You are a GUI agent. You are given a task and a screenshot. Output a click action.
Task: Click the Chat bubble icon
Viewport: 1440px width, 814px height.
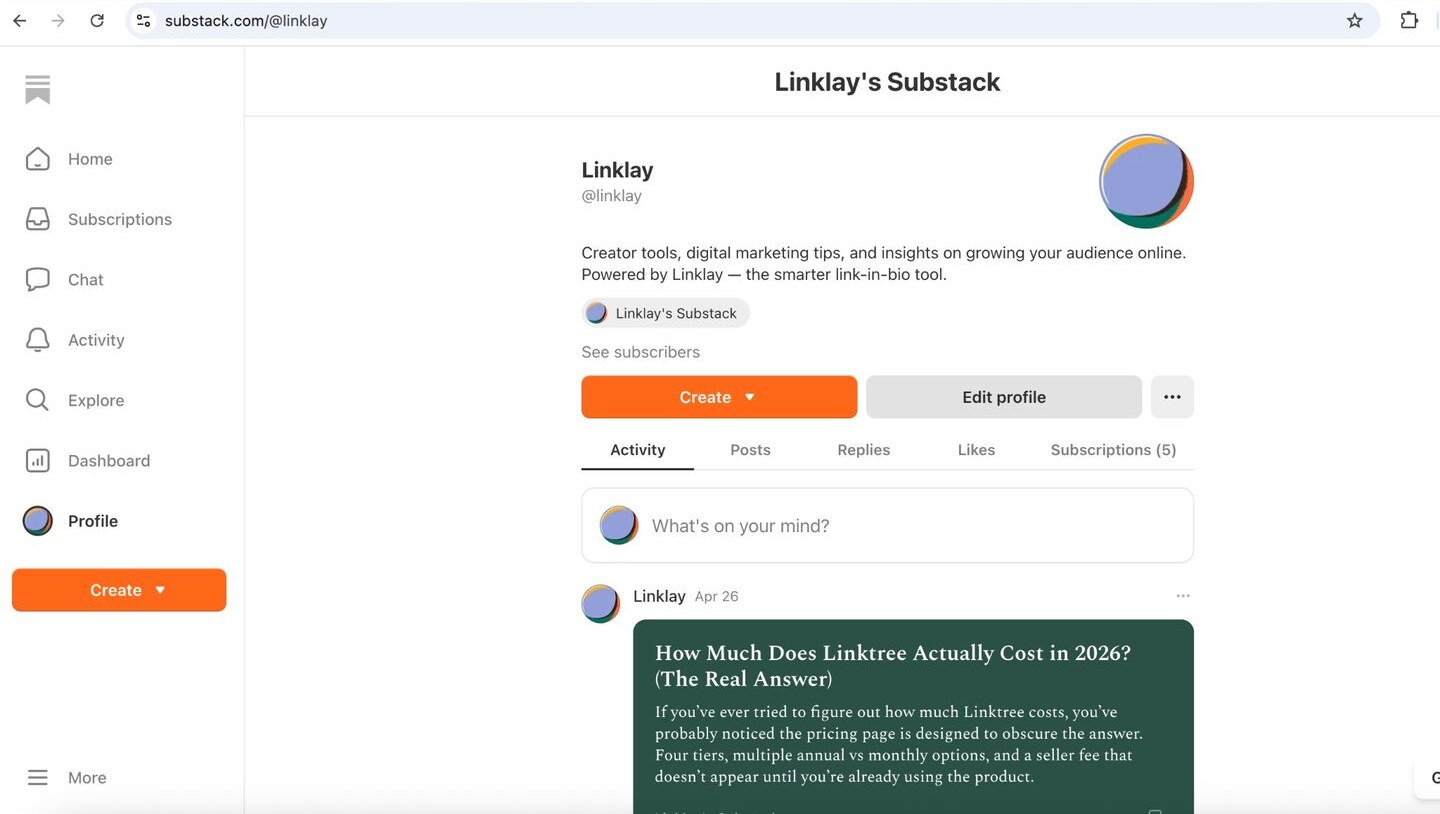[38, 280]
